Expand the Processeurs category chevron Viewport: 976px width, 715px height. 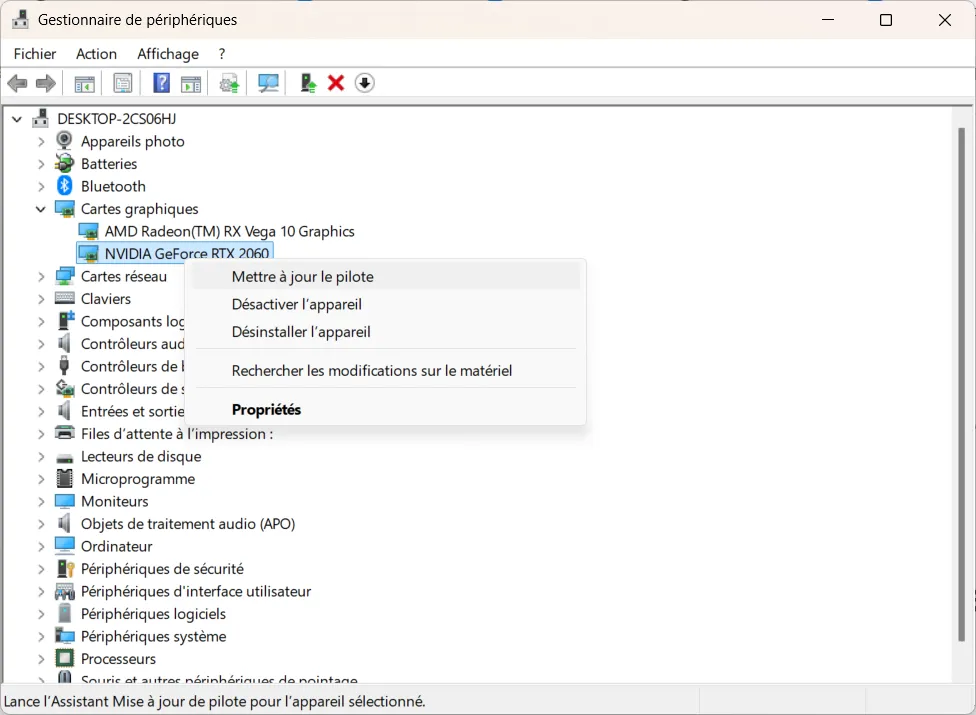(41, 658)
